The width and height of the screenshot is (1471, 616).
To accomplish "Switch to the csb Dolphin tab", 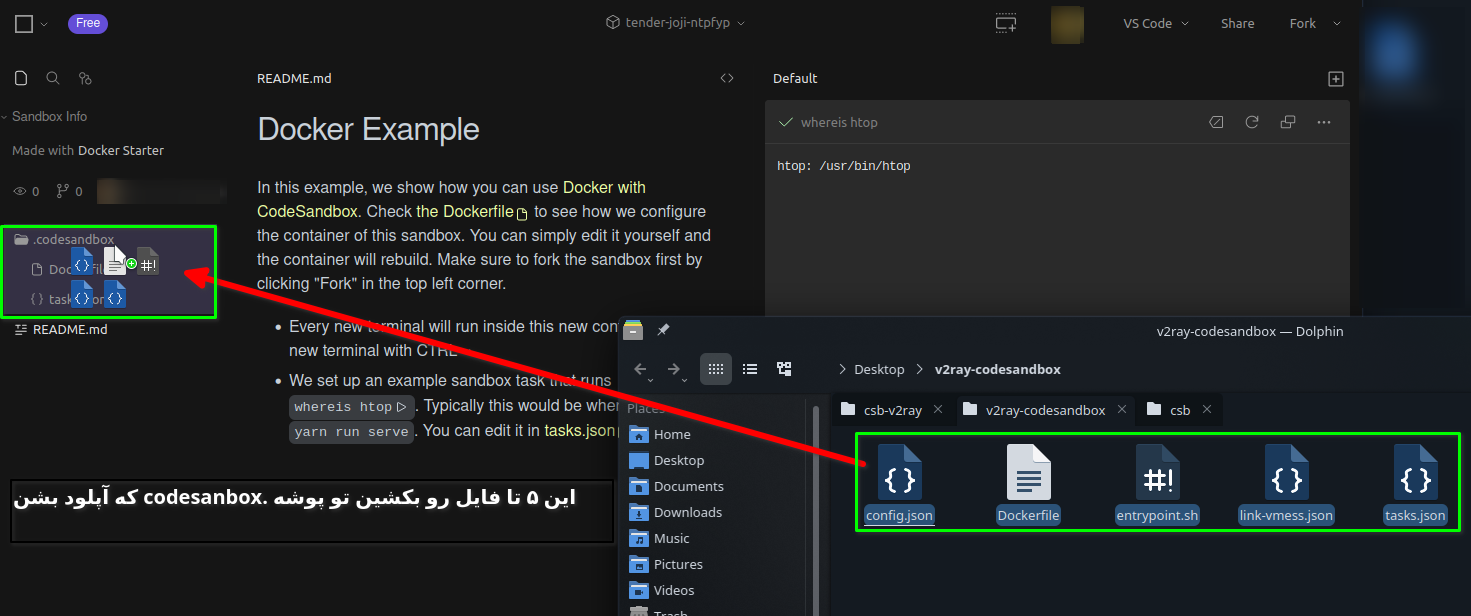I will [x=1180, y=410].
